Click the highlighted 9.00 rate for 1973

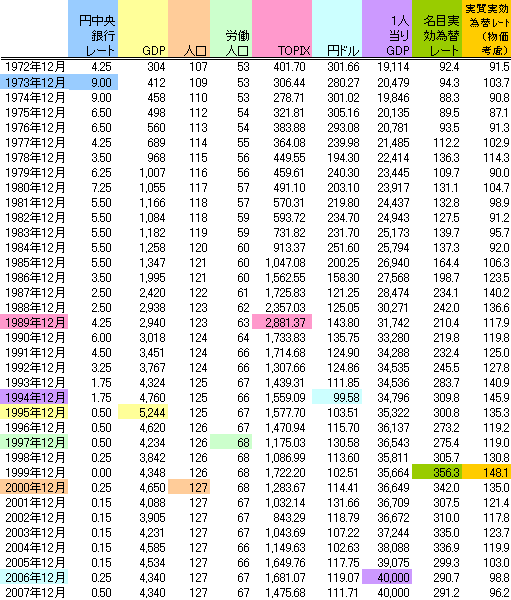(93, 82)
